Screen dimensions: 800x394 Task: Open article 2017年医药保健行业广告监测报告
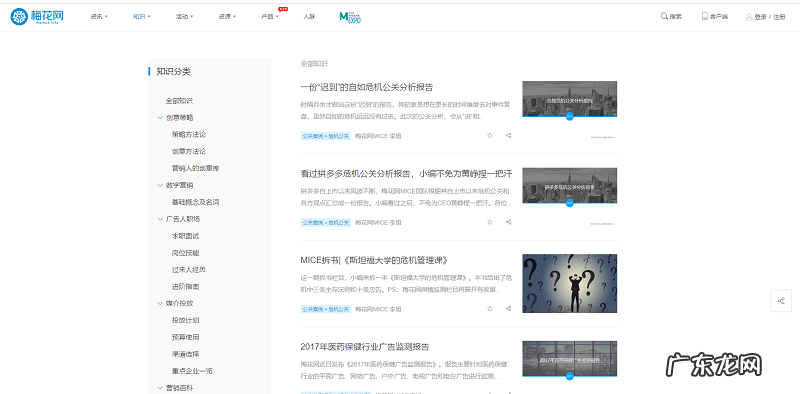[x=365, y=347]
